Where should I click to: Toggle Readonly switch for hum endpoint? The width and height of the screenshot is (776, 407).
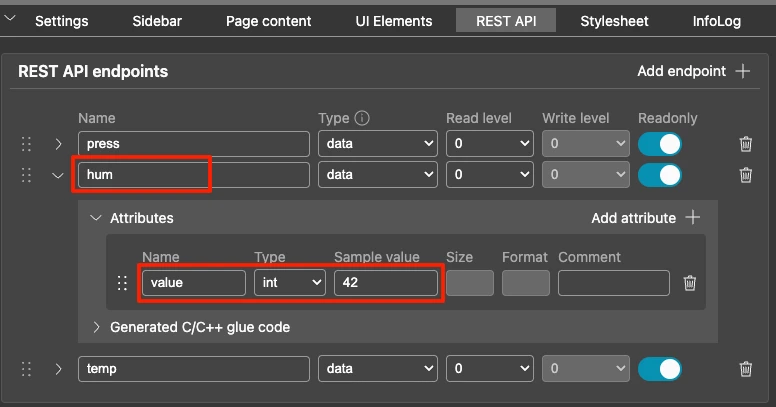click(660, 175)
